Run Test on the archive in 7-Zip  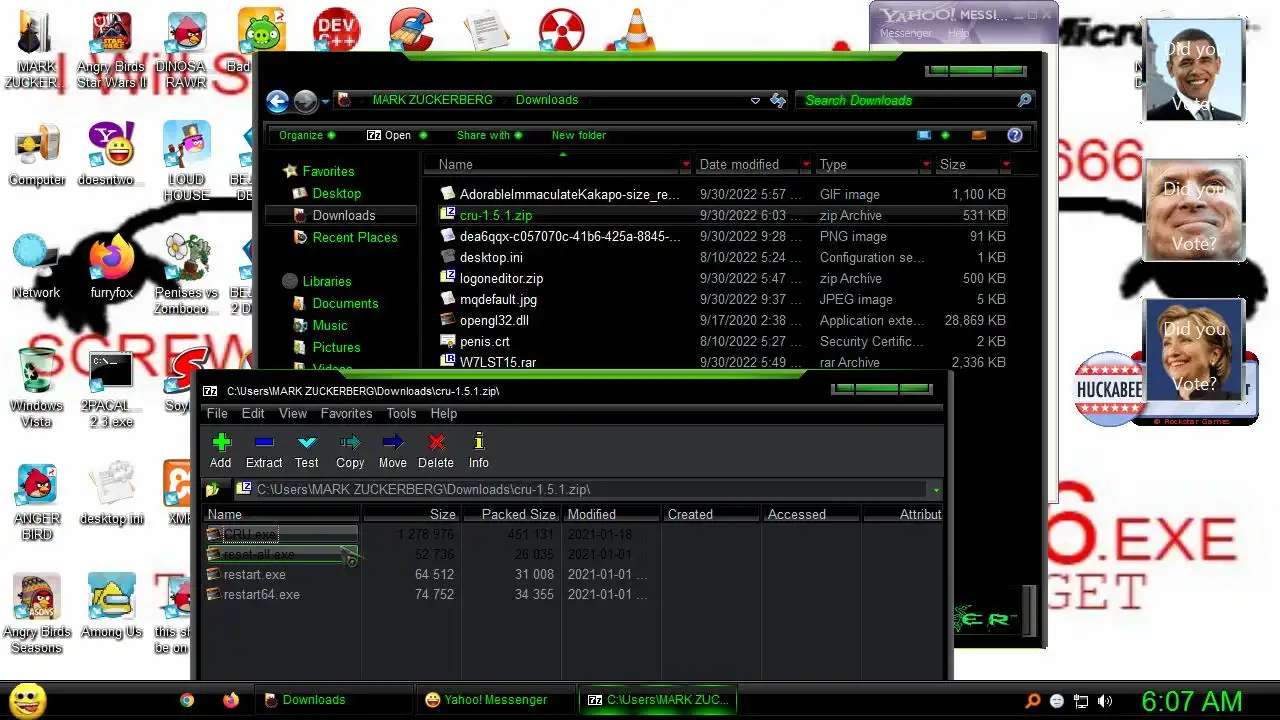(307, 450)
